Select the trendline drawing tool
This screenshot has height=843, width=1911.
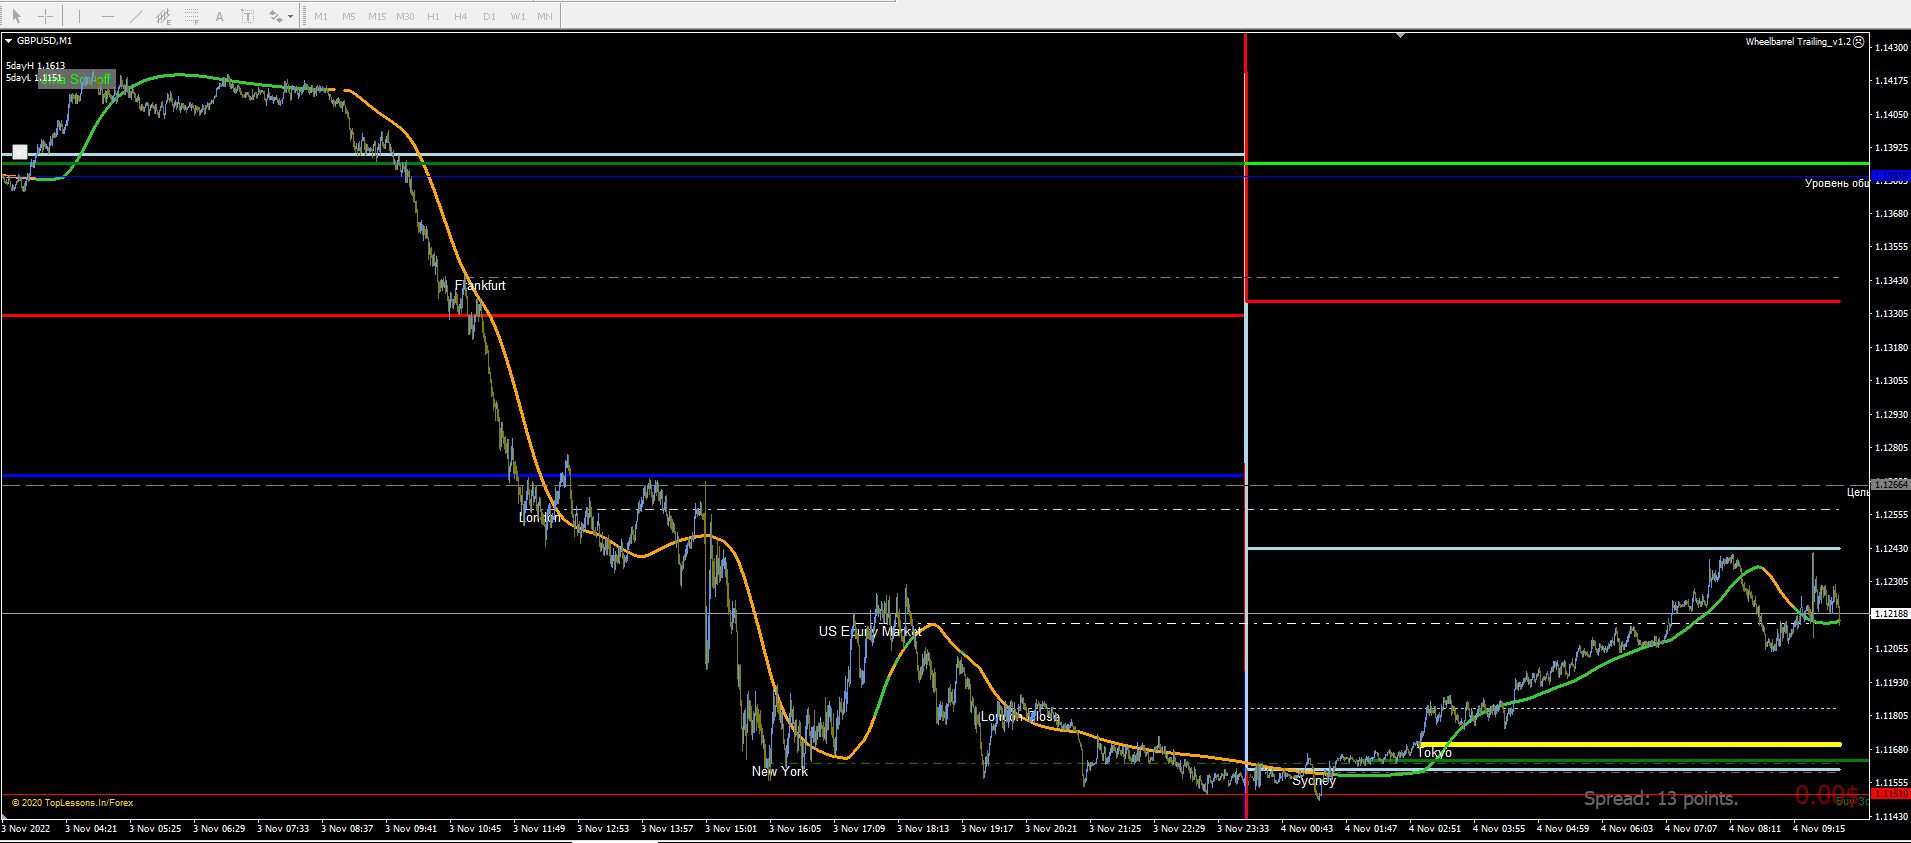pyautogui.click(x=136, y=16)
